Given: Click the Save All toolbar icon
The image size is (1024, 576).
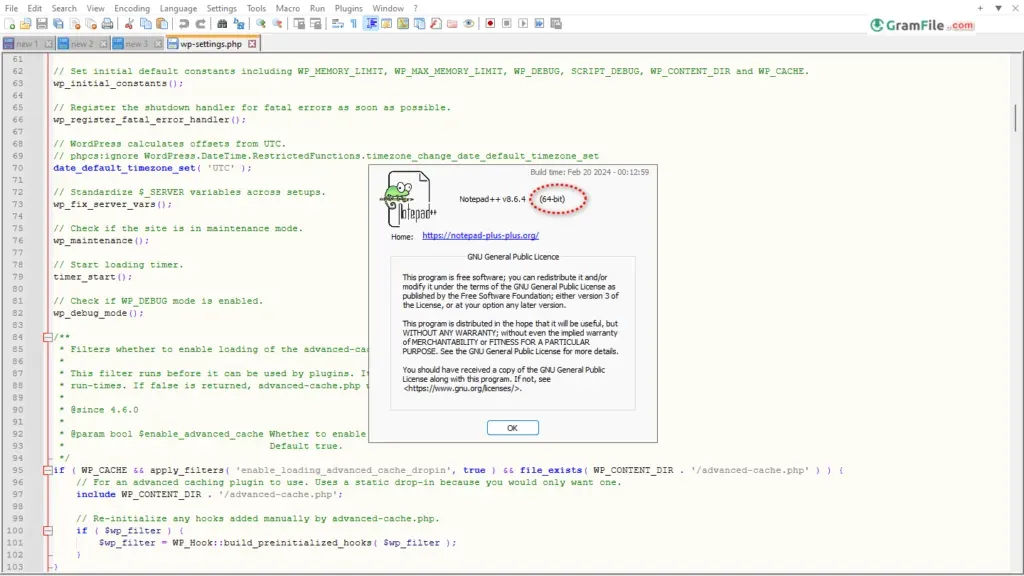Looking at the screenshot, I should pyautogui.click(x=58, y=24).
